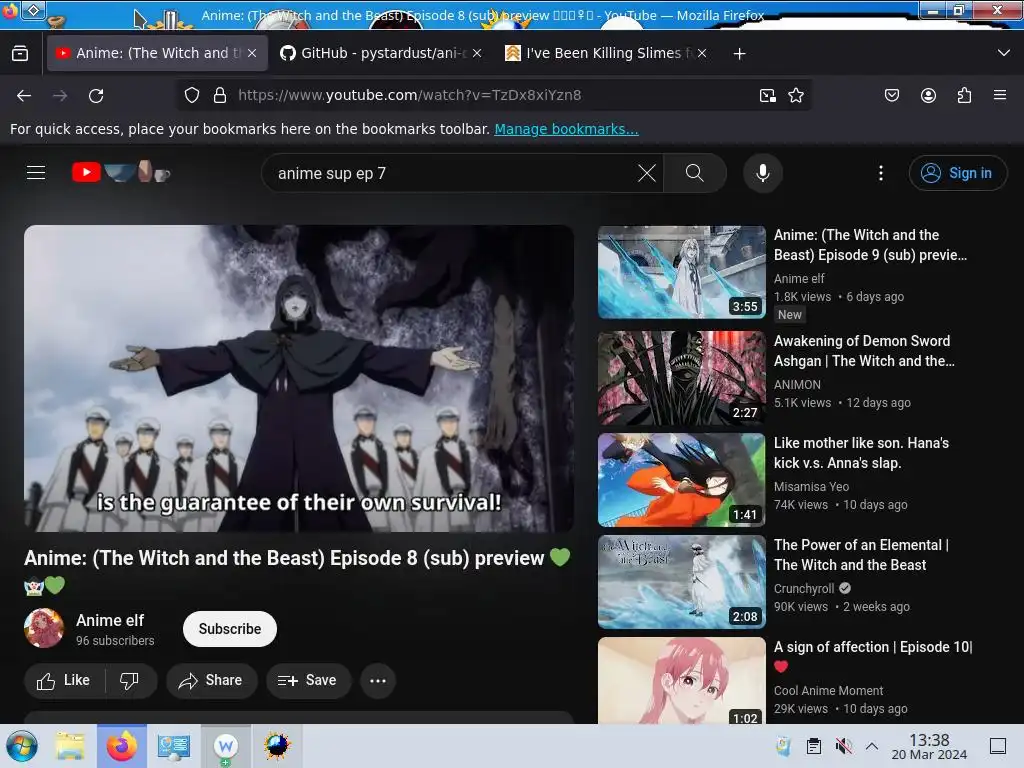This screenshot has width=1024, height=768.
Task: Expand hidden system tray icons
Action: pos(872,746)
